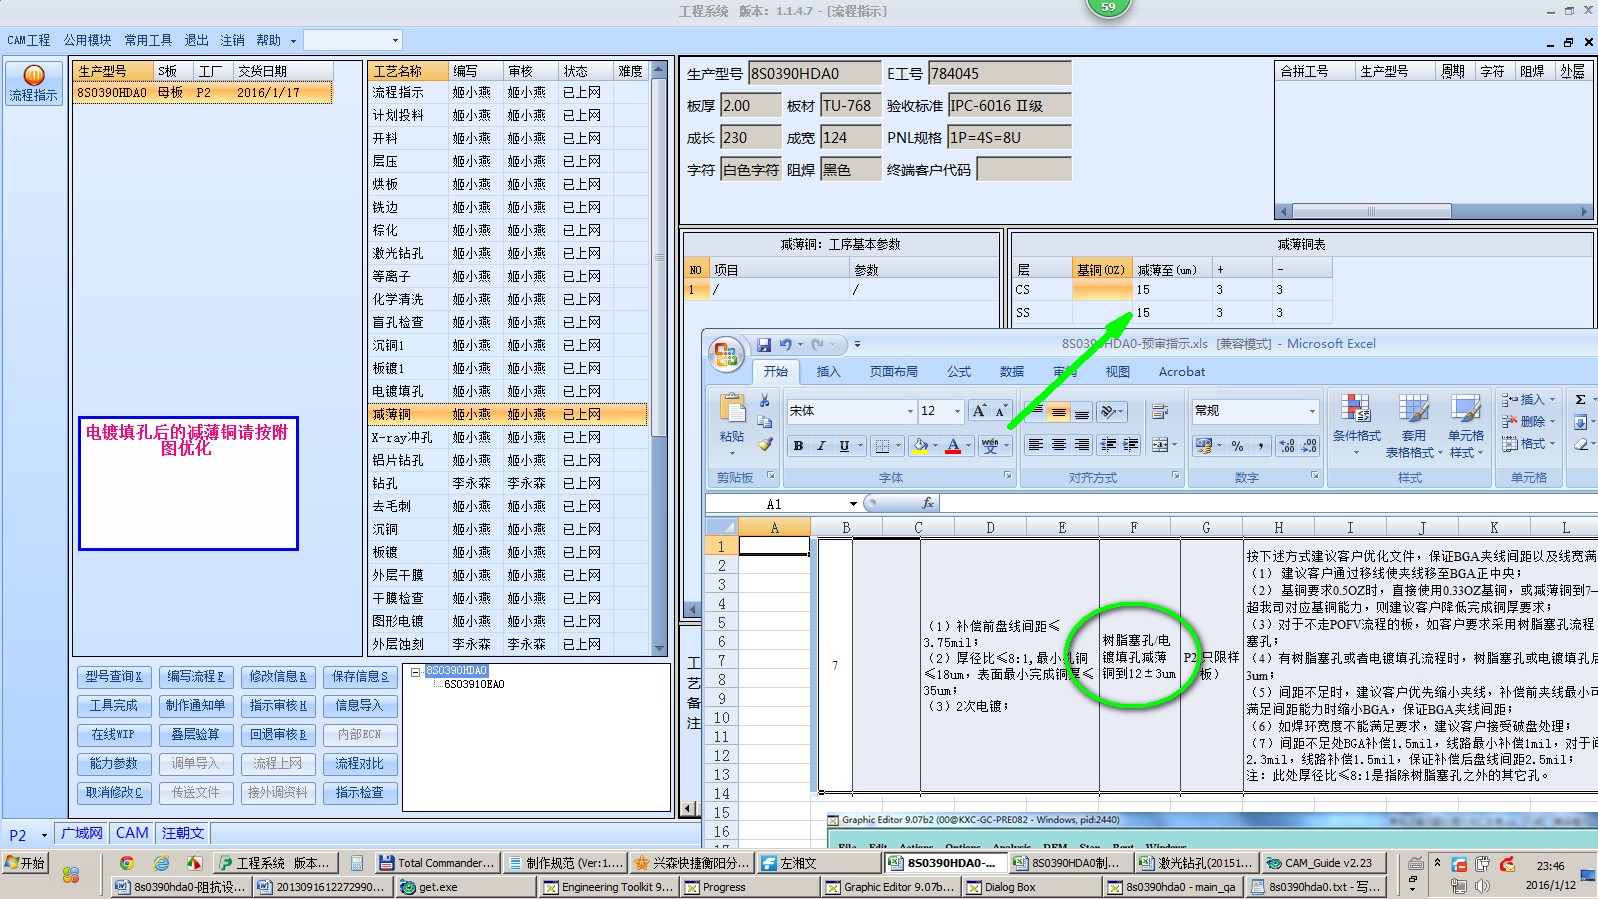Open the Name Box dropdown arrow
The height and width of the screenshot is (899, 1598).
pyautogui.click(x=853, y=504)
